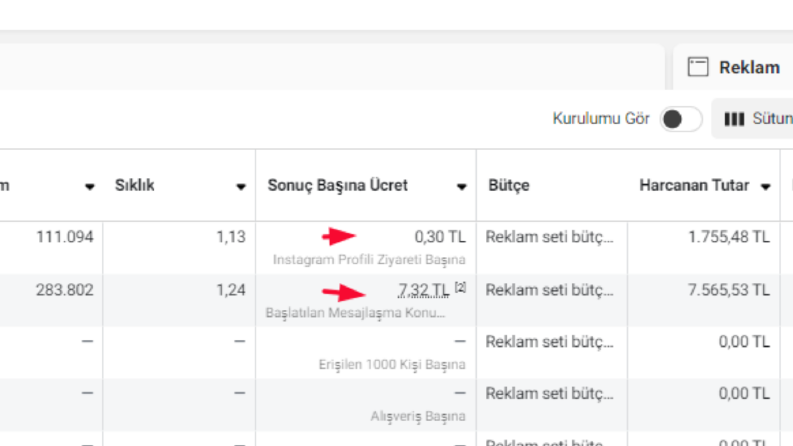Click Harcanan Tutar header text
Screen dimensions: 793x446
click(694, 186)
